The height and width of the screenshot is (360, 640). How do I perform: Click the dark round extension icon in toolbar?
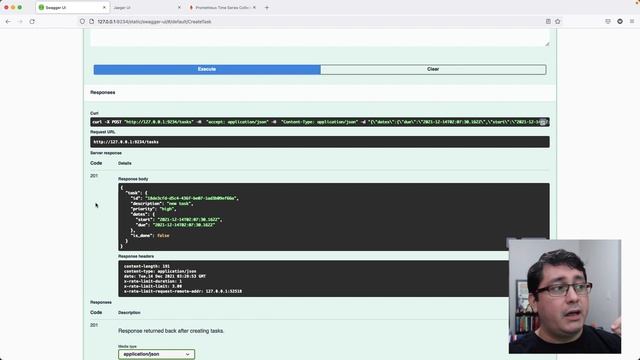620,21
